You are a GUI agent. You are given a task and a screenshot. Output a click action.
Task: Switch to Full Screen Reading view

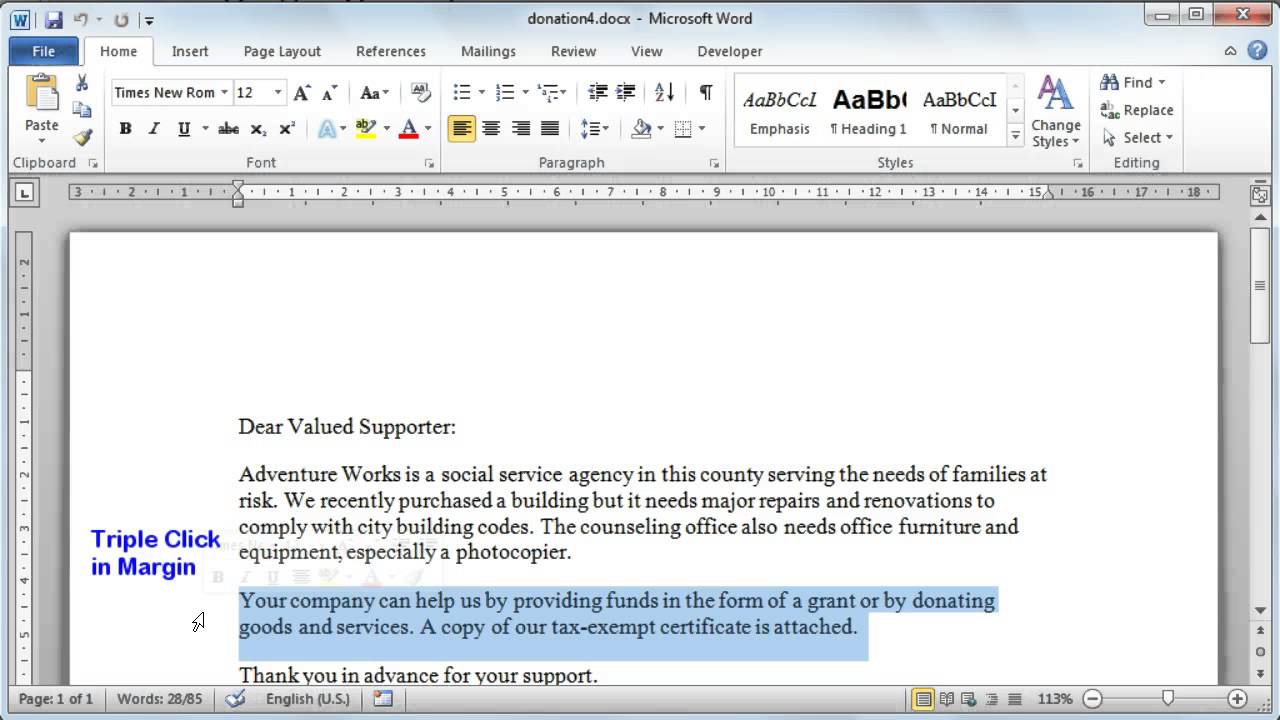[946, 699]
